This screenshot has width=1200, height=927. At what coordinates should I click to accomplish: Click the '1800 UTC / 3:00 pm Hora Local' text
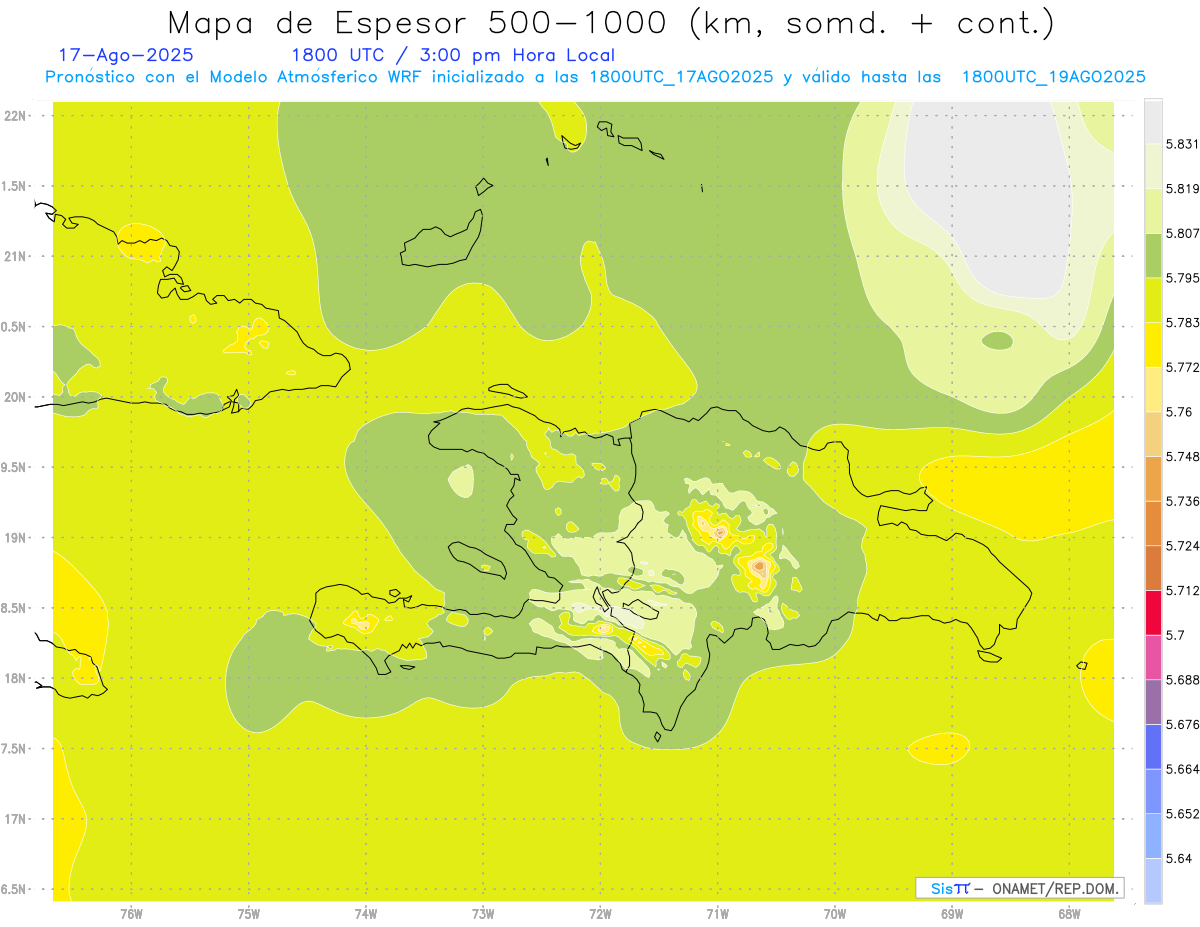tap(453, 55)
